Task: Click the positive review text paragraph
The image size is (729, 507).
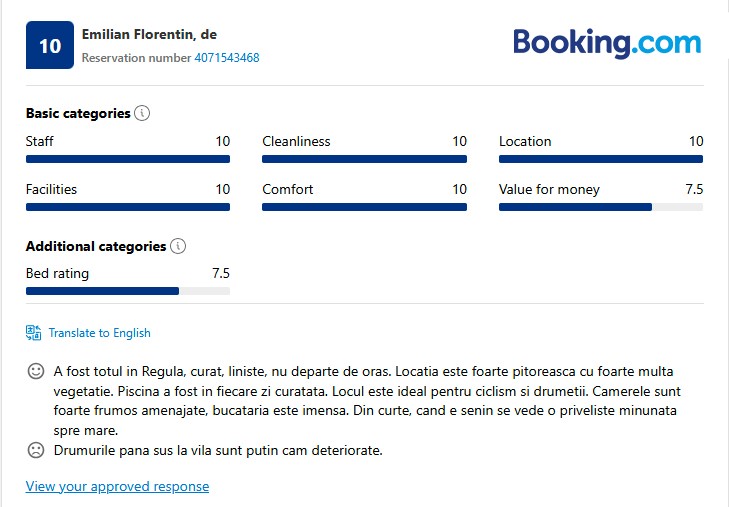Action: point(368,400)
